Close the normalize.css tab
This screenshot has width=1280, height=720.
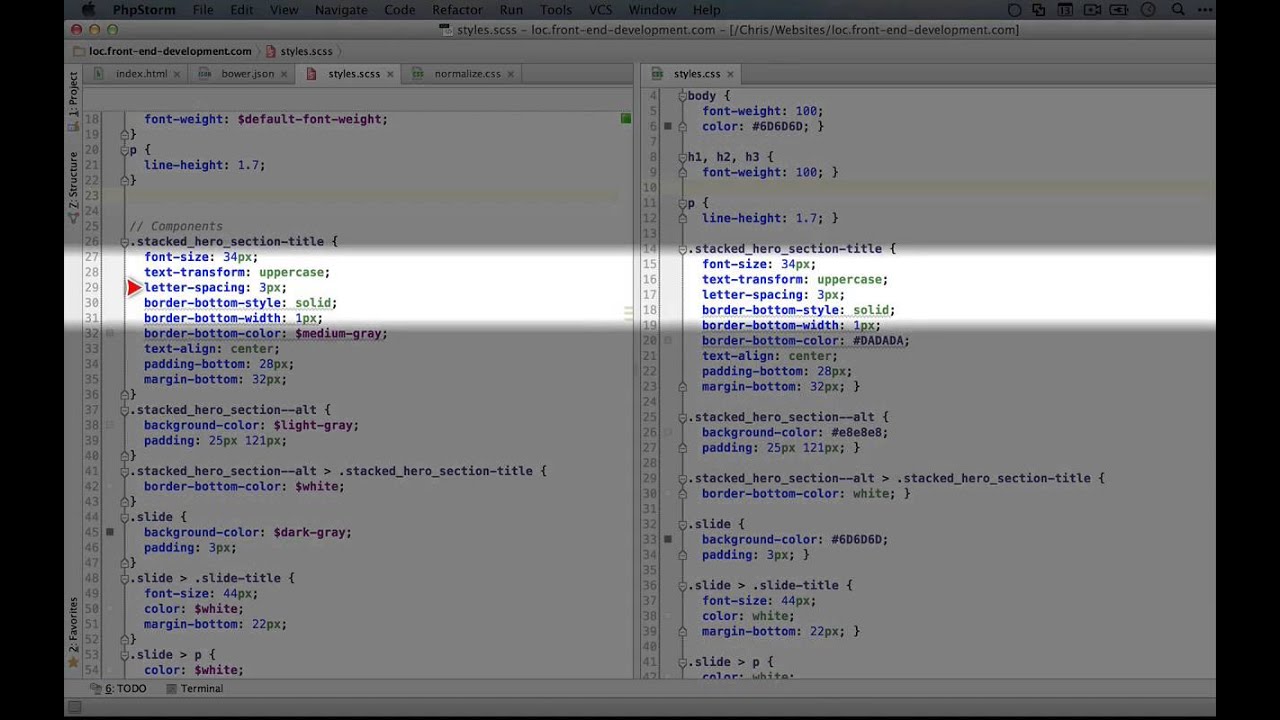pyautogui.click(x=511, y=74)
